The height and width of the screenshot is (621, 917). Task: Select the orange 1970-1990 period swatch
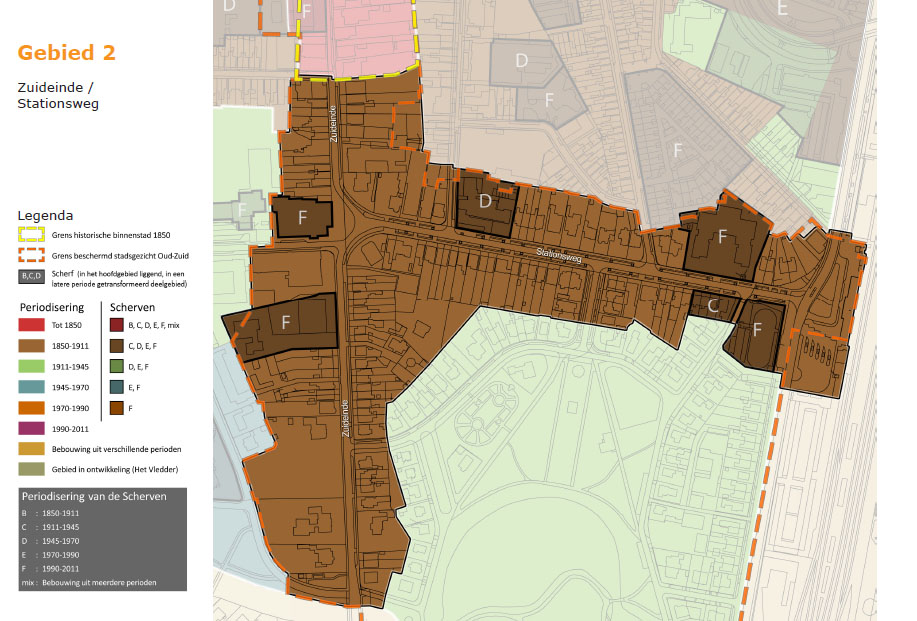click(31, 408)
